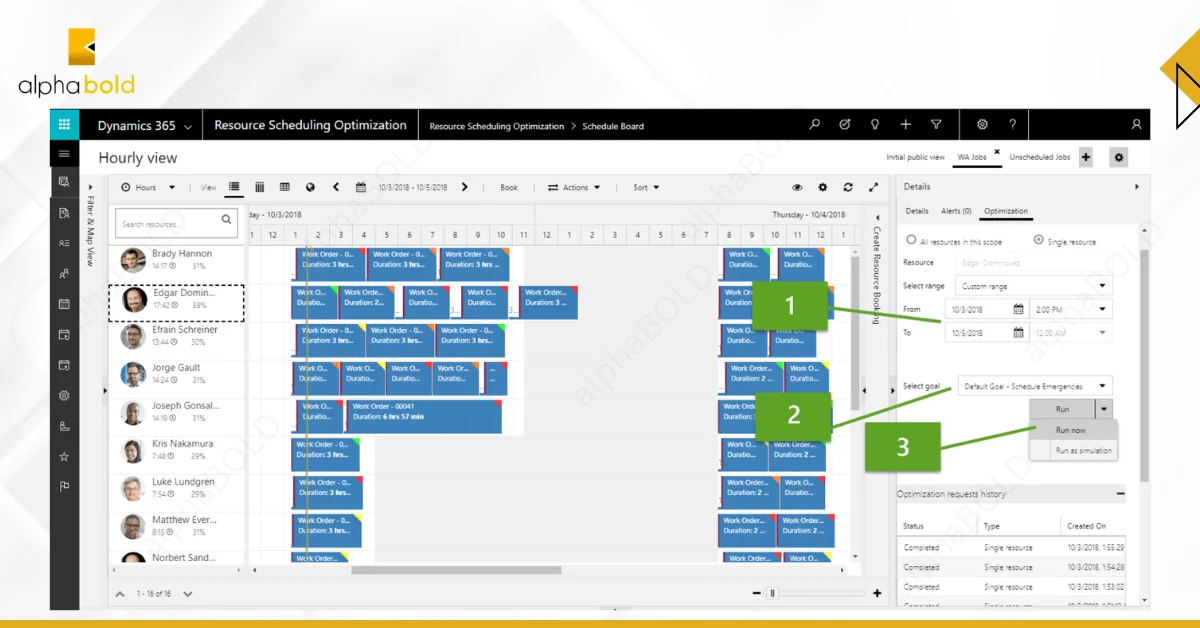Open the calendar date picker in toolbar
The image size is (1200, 628).
(361, 187)
